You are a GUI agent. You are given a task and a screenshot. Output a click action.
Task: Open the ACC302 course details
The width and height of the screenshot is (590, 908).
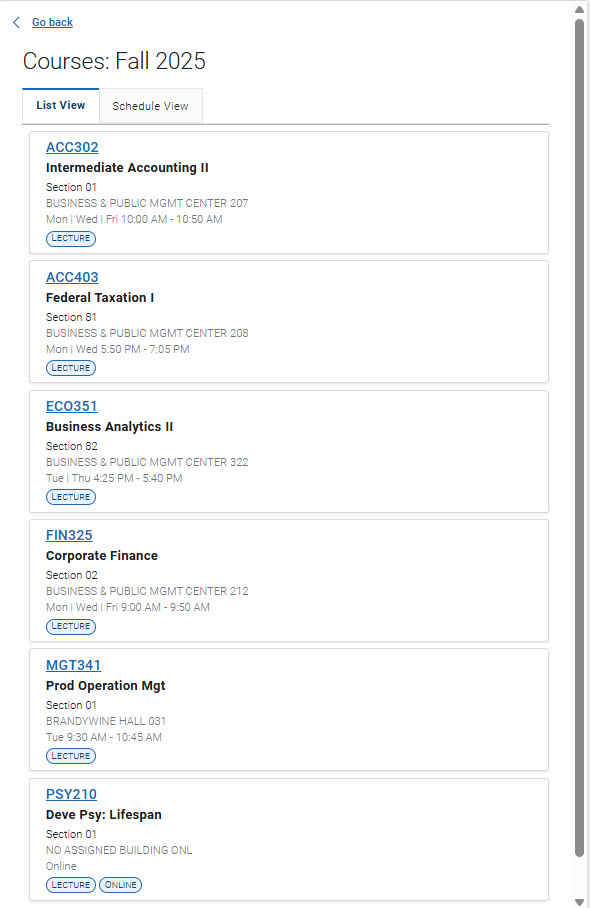(x=72, y=147)
